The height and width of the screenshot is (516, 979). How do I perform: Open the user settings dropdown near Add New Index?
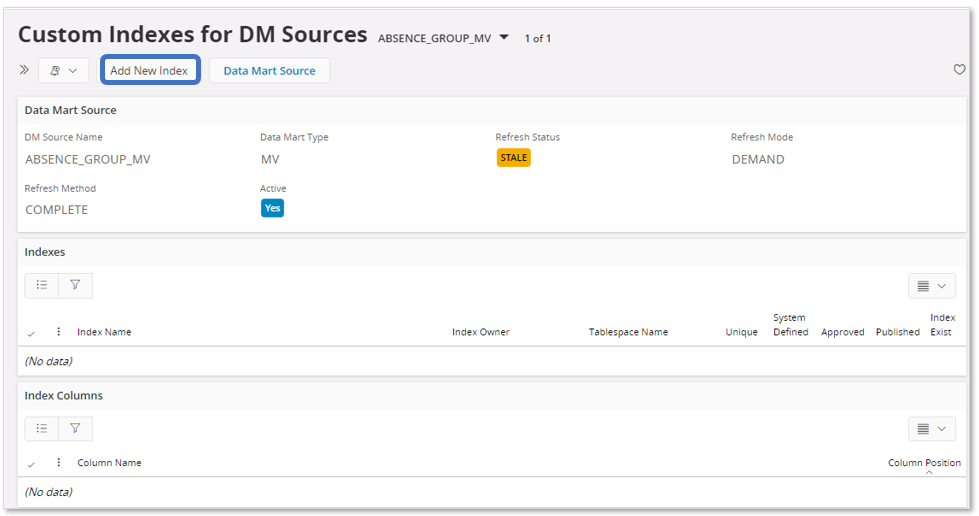point(64,71)
